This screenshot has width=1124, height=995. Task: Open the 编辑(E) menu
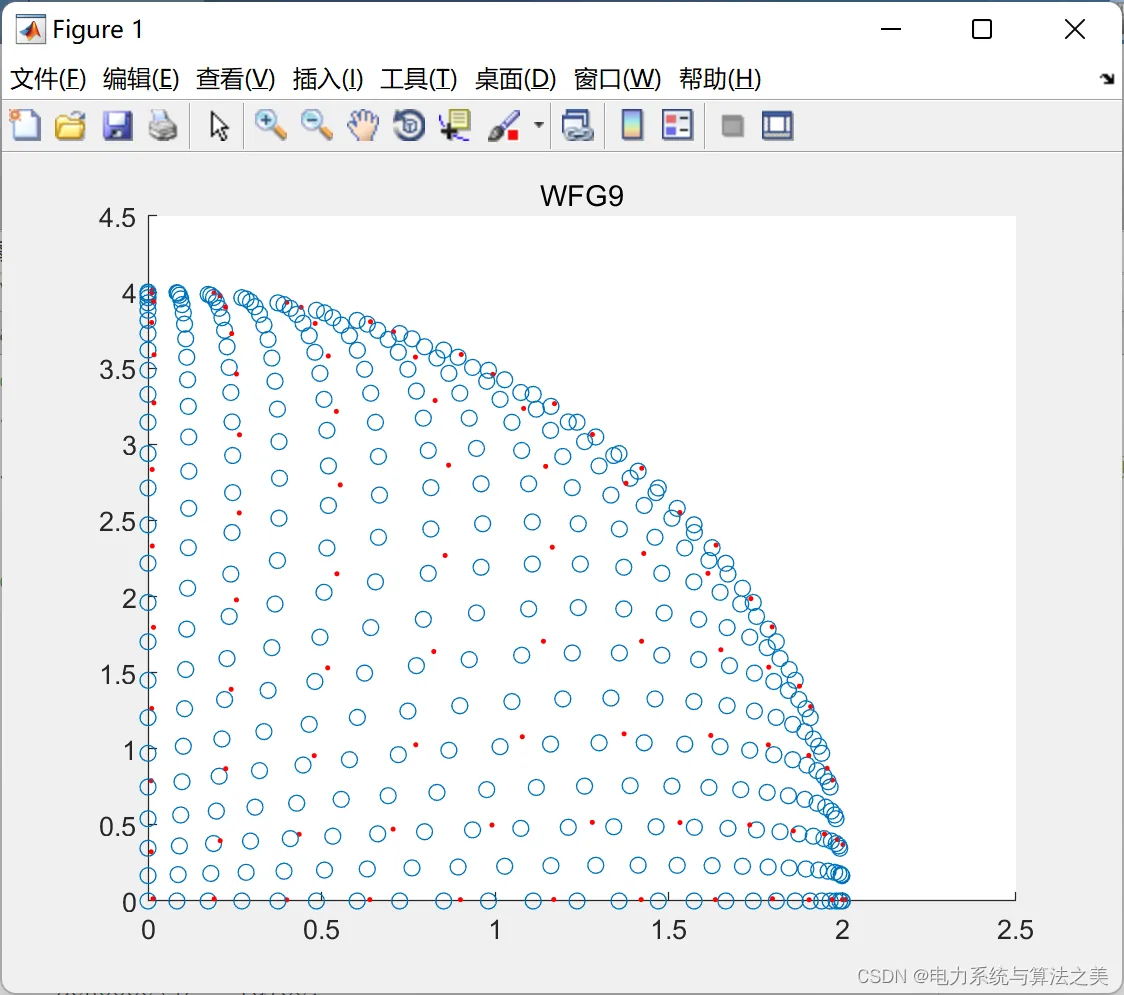(x=141, y=79)
